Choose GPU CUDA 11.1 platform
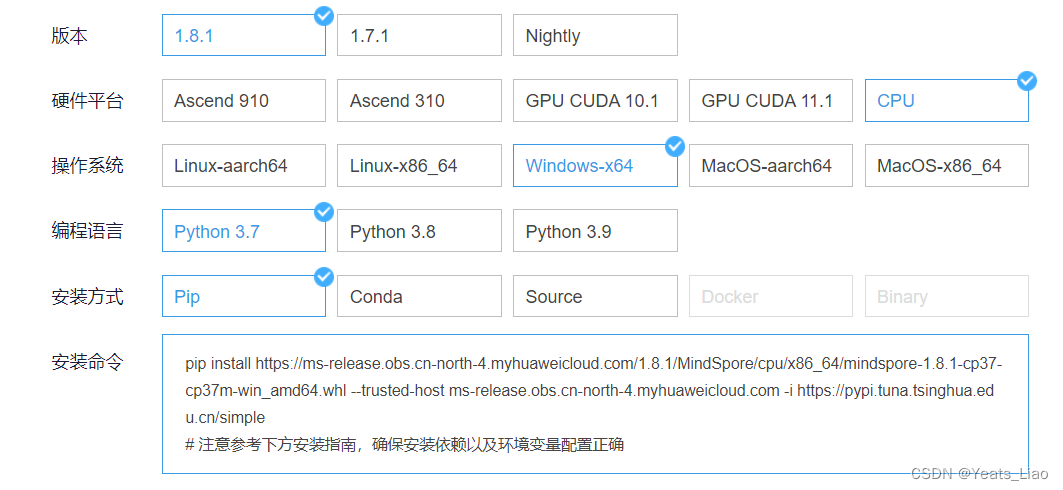The height and width of the screenshot is (490, 1063). (771, 100)
